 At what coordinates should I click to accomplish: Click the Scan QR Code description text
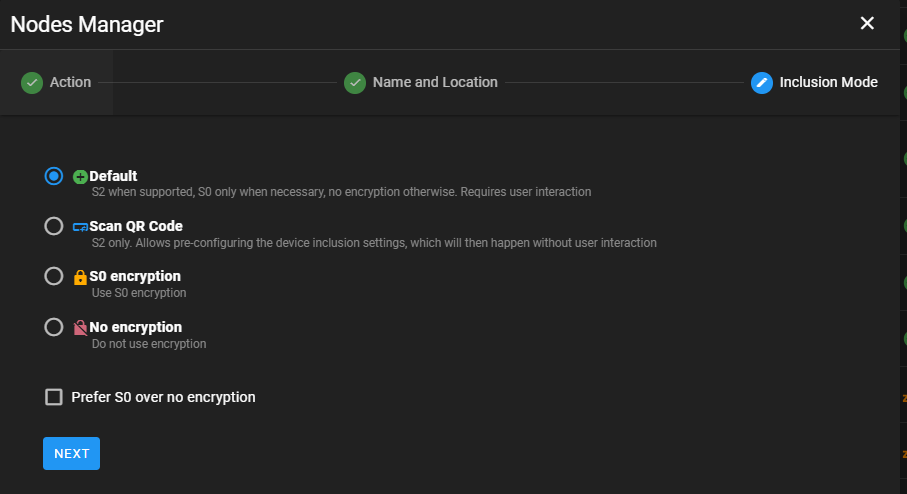pos(374,242)
